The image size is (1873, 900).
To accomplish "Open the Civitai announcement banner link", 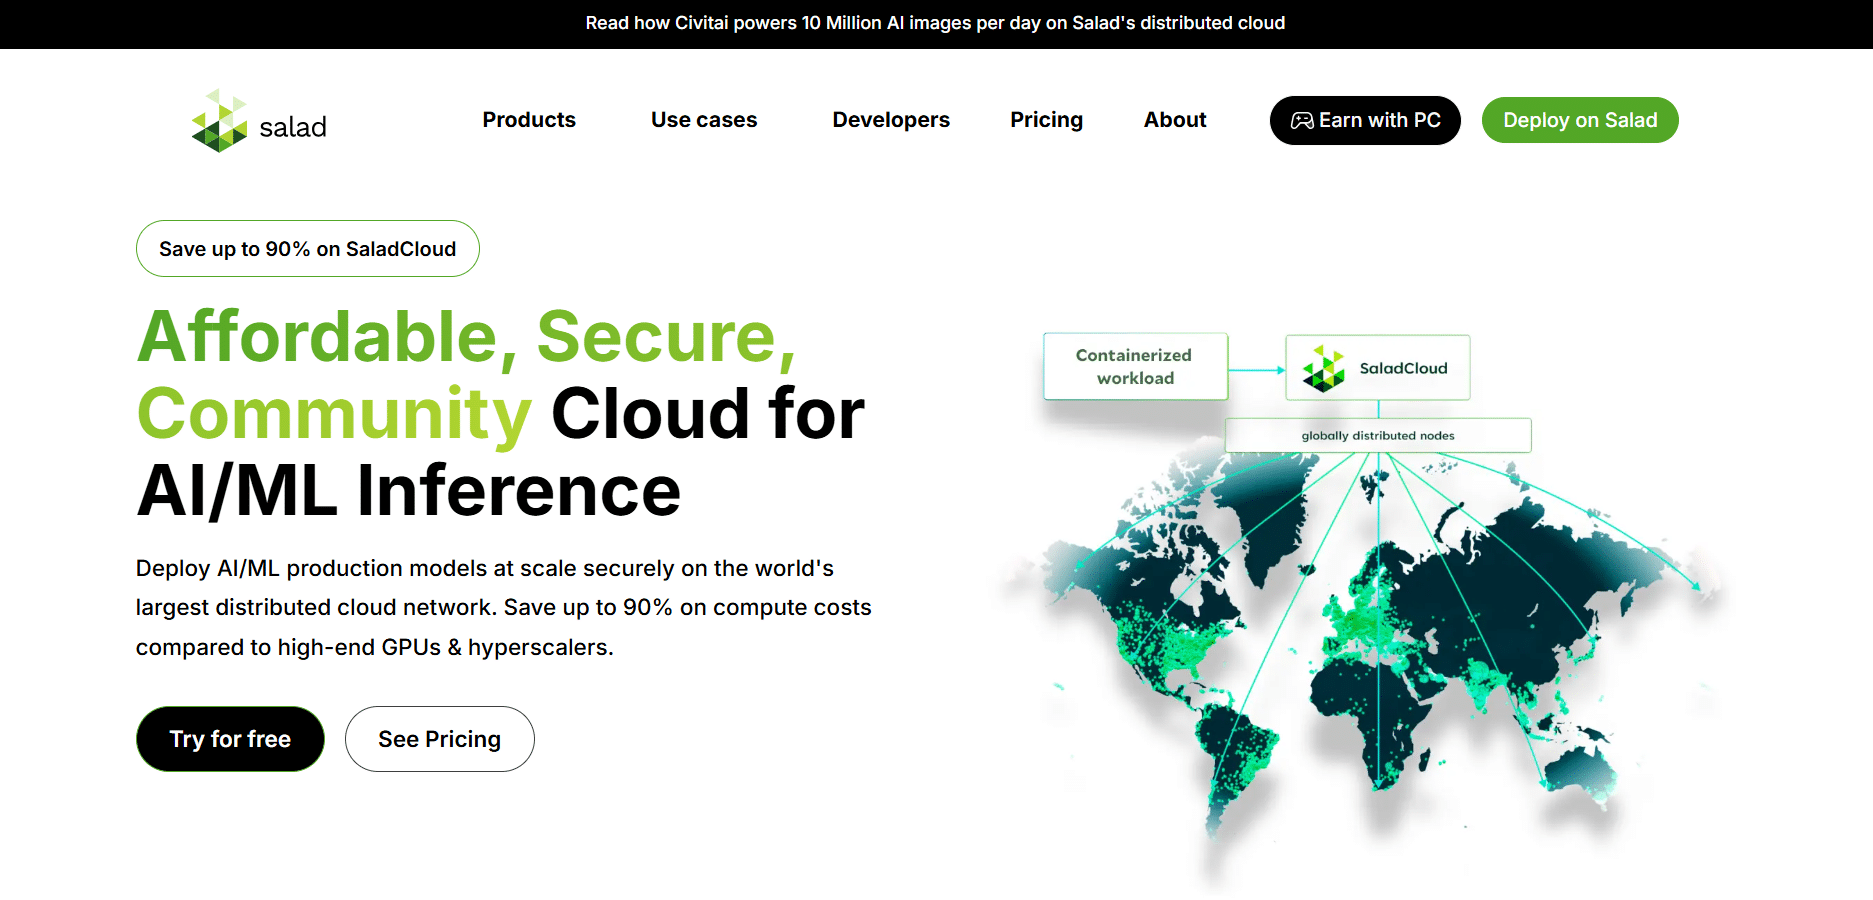I will [935, 23].
